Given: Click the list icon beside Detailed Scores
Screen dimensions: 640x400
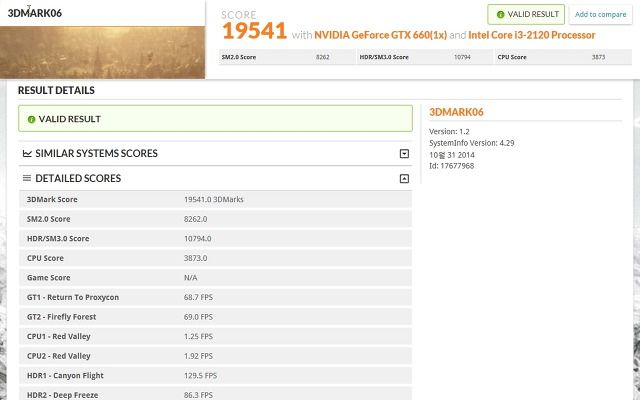Looking at the screenshot, I should click(x=27, y=178).
